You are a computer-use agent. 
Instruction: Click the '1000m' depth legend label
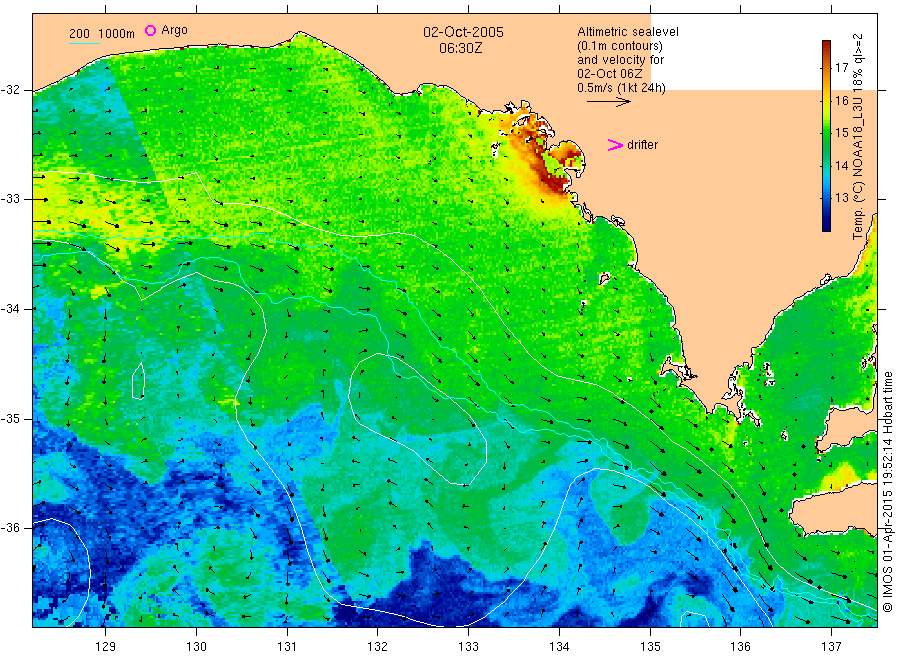[x=117, y=34]
